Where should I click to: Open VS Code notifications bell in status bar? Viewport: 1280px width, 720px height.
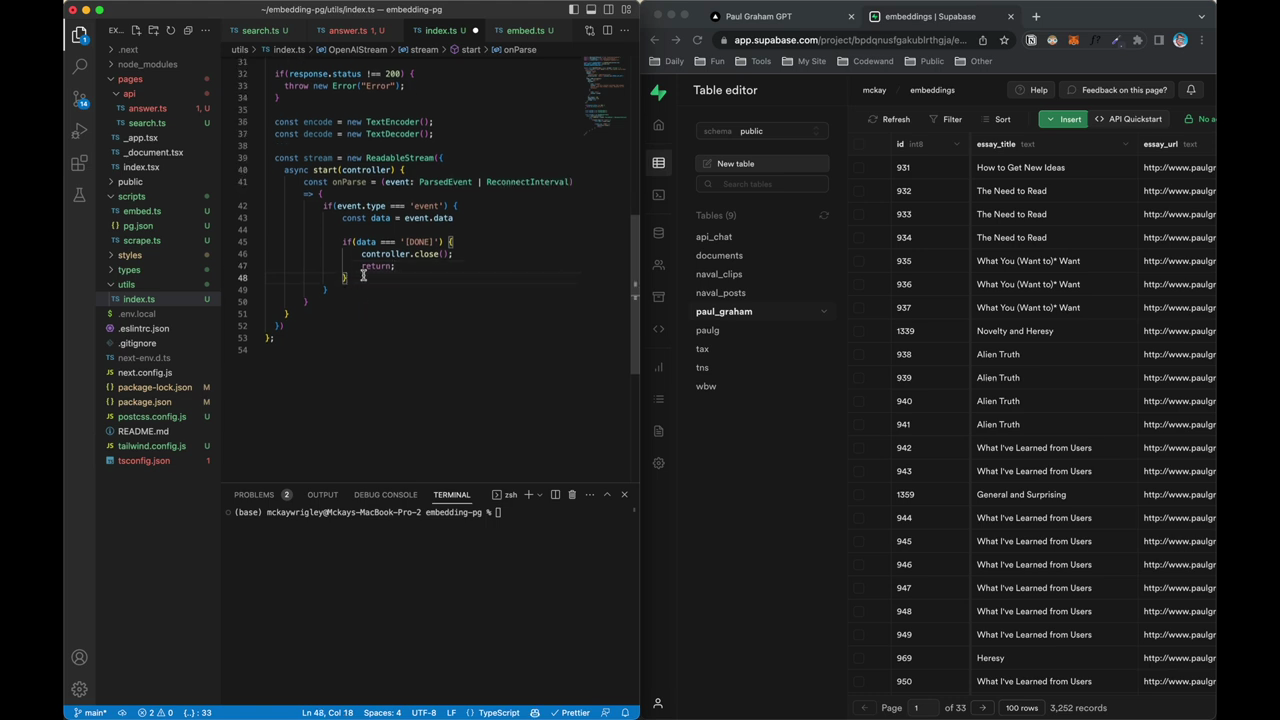click(625, 713)
